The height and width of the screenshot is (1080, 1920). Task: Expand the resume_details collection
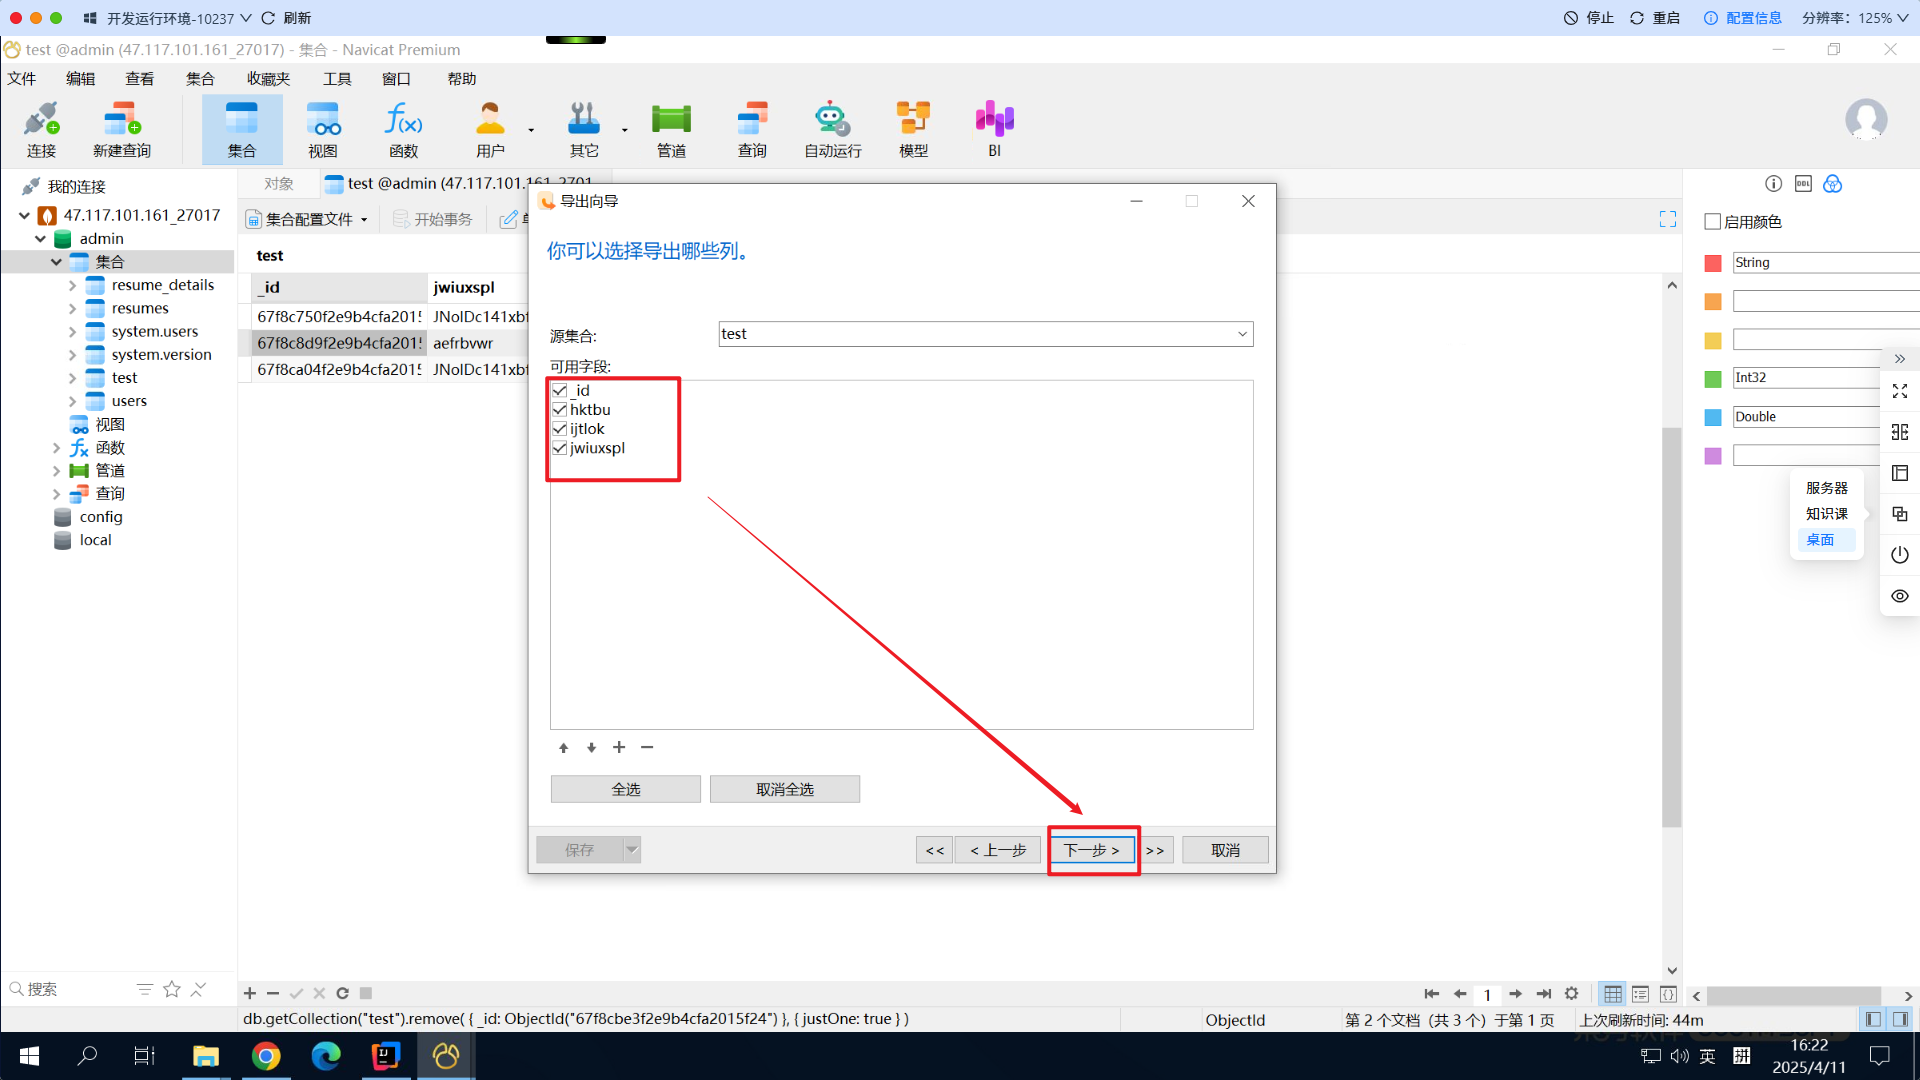point(72,285)
